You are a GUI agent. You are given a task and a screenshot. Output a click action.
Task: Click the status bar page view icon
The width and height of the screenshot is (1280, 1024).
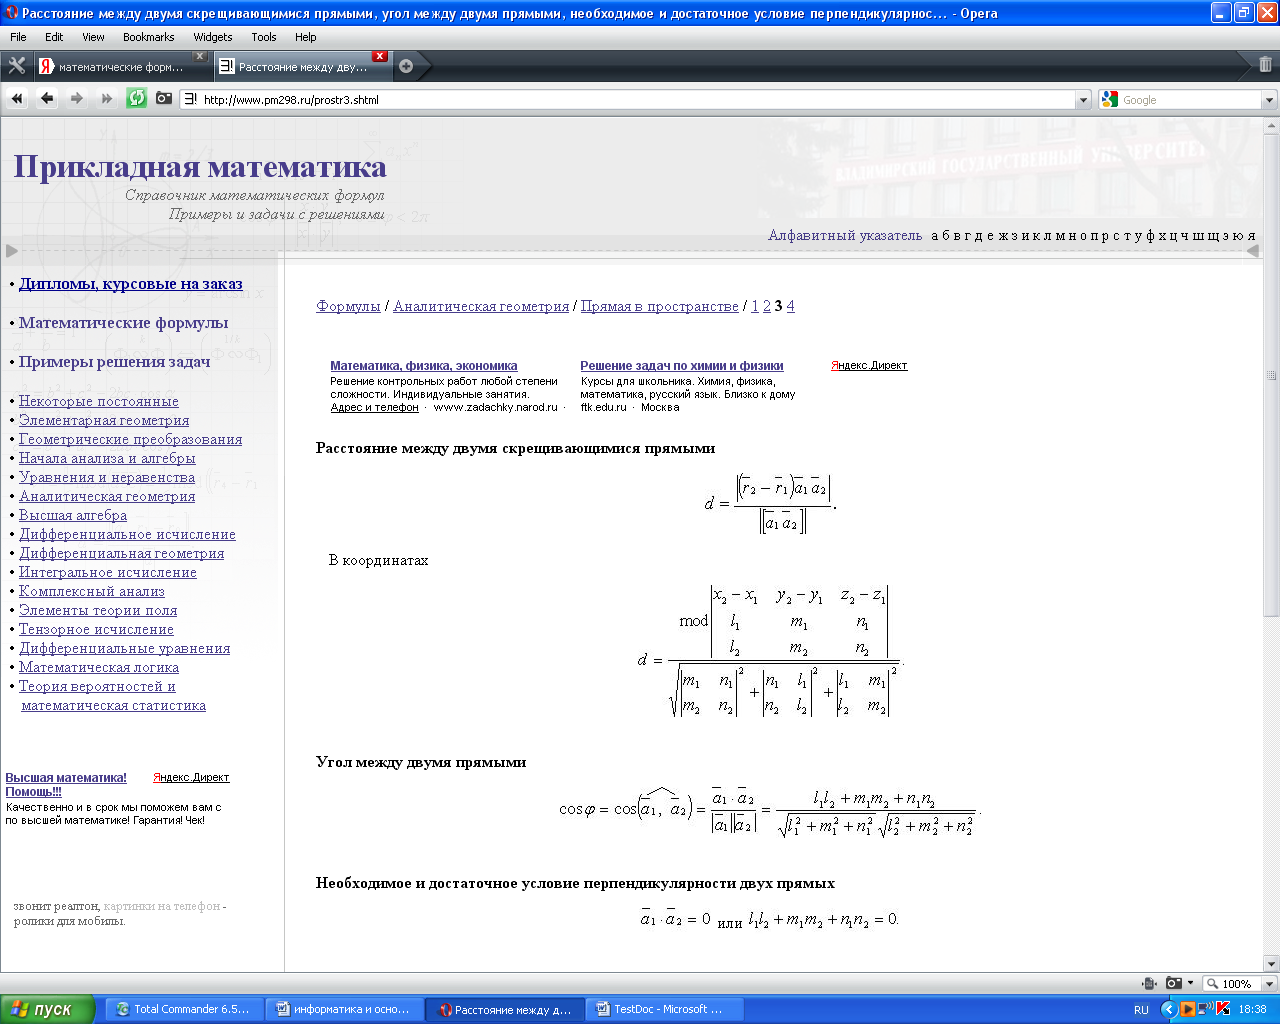1150,984
